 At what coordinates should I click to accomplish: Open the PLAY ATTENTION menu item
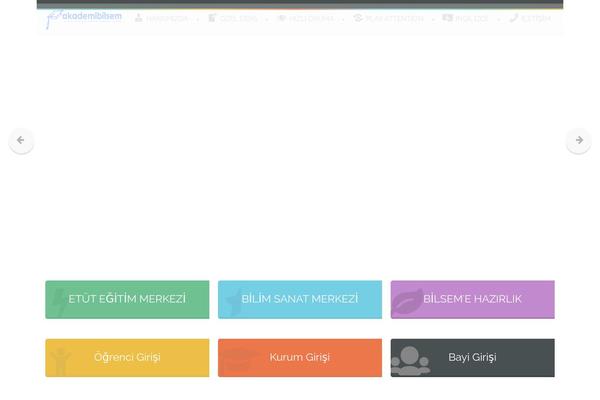click(388, 18)
